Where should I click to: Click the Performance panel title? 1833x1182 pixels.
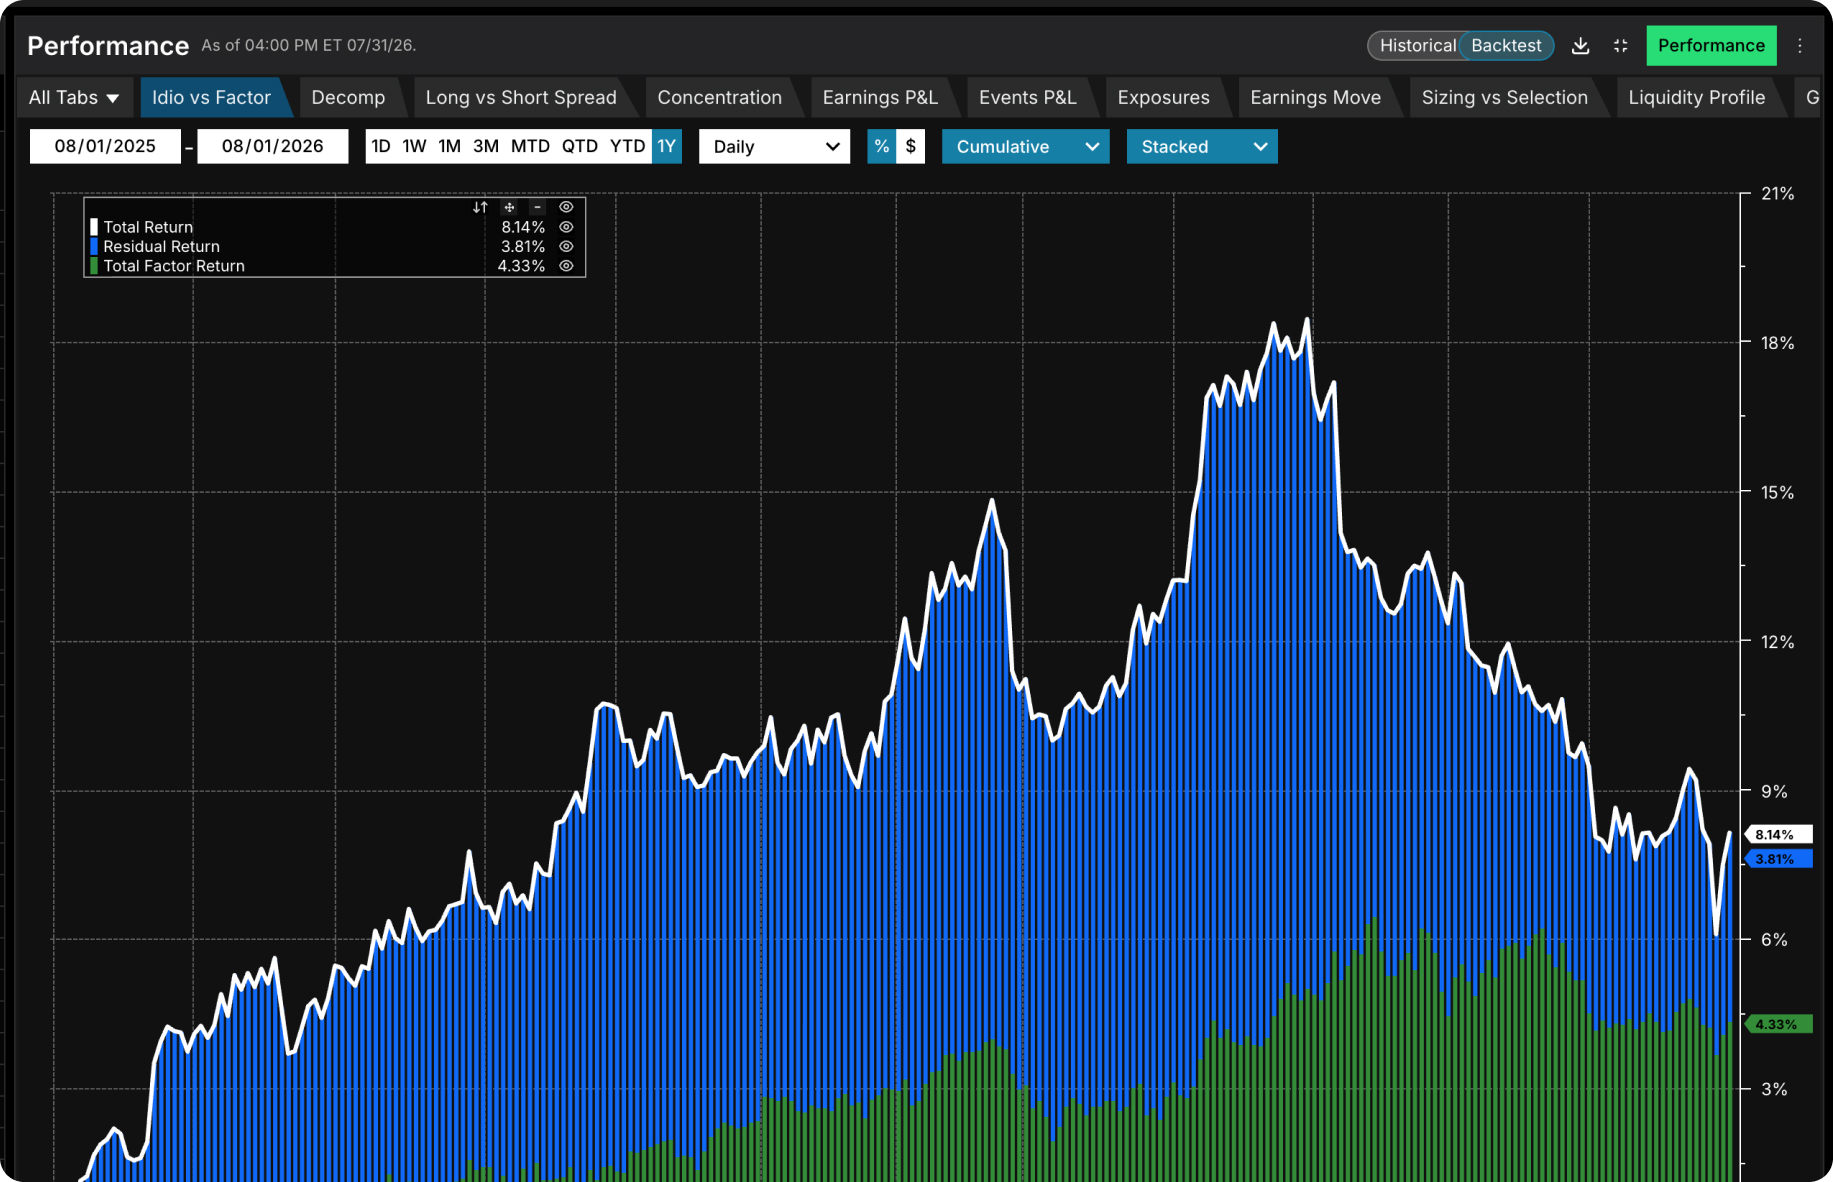point(108,46)
